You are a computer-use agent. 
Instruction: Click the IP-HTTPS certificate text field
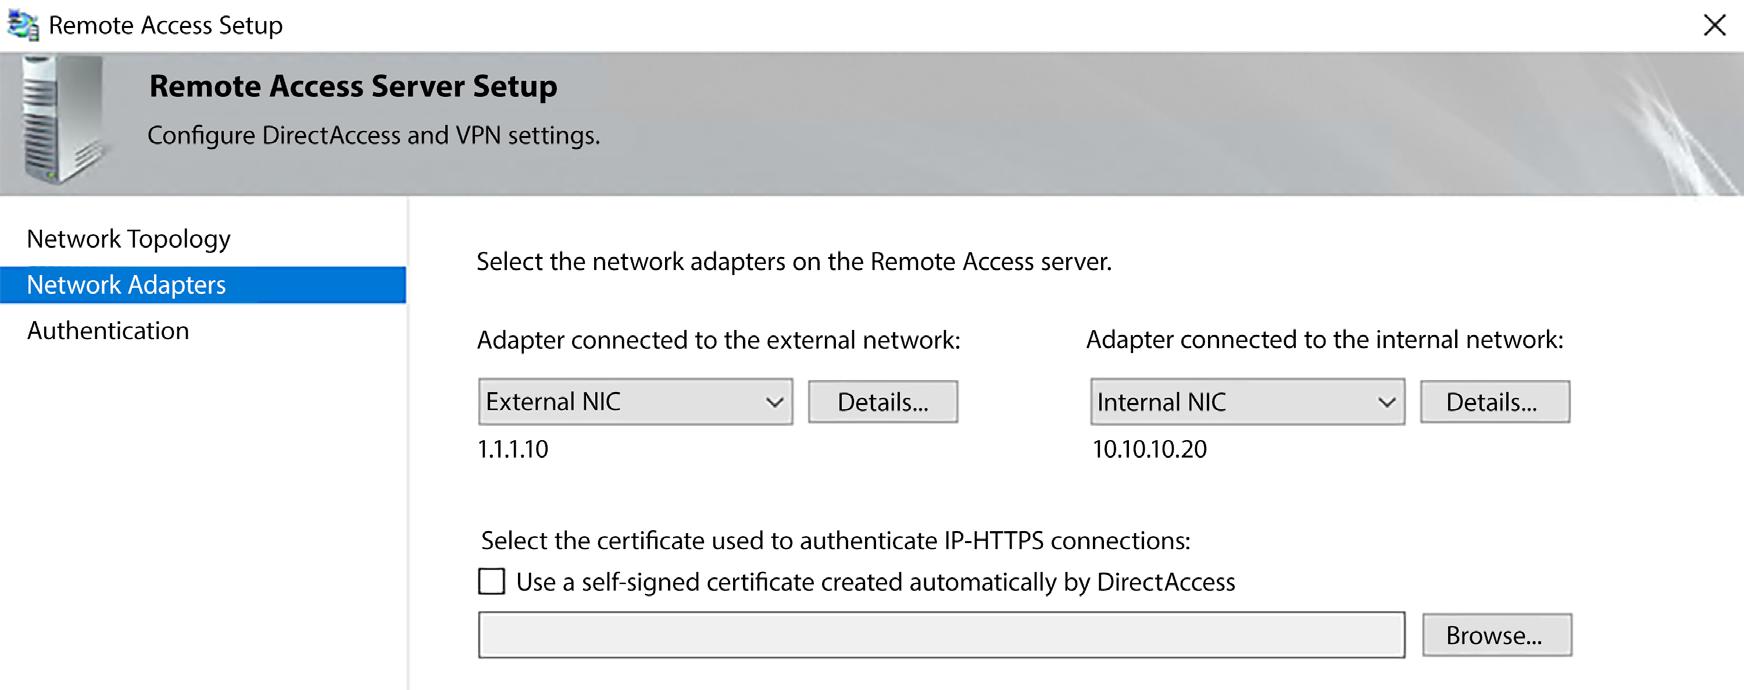click(x=941, y=635)
